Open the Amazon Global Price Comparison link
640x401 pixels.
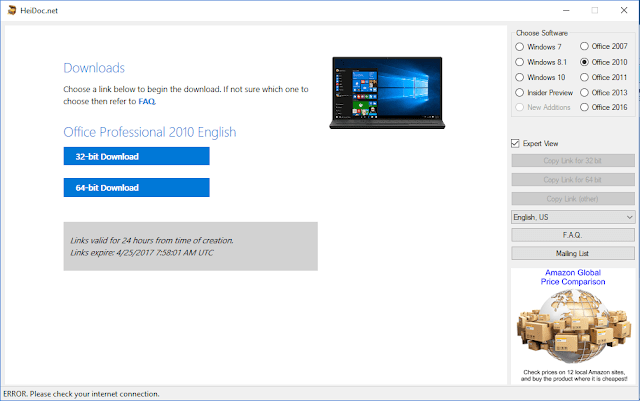pyautogui.click(x=573, y=277)
